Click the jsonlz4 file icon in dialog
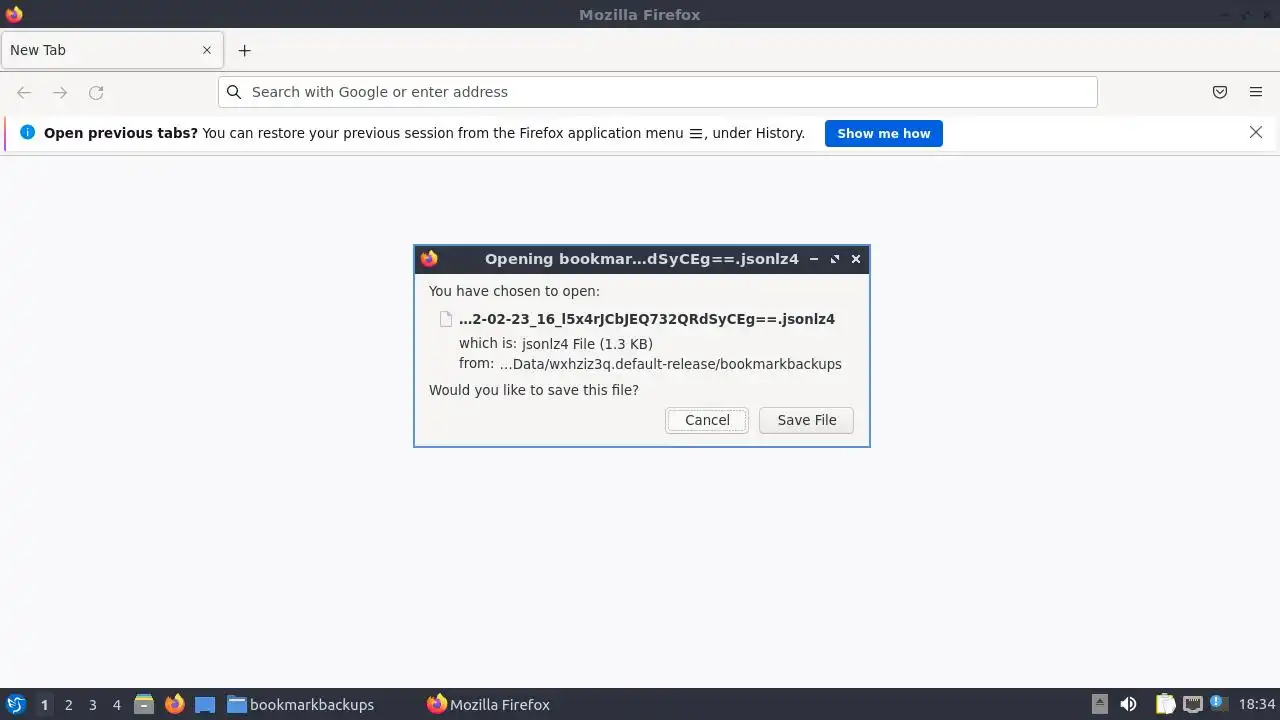 (446, 319)
